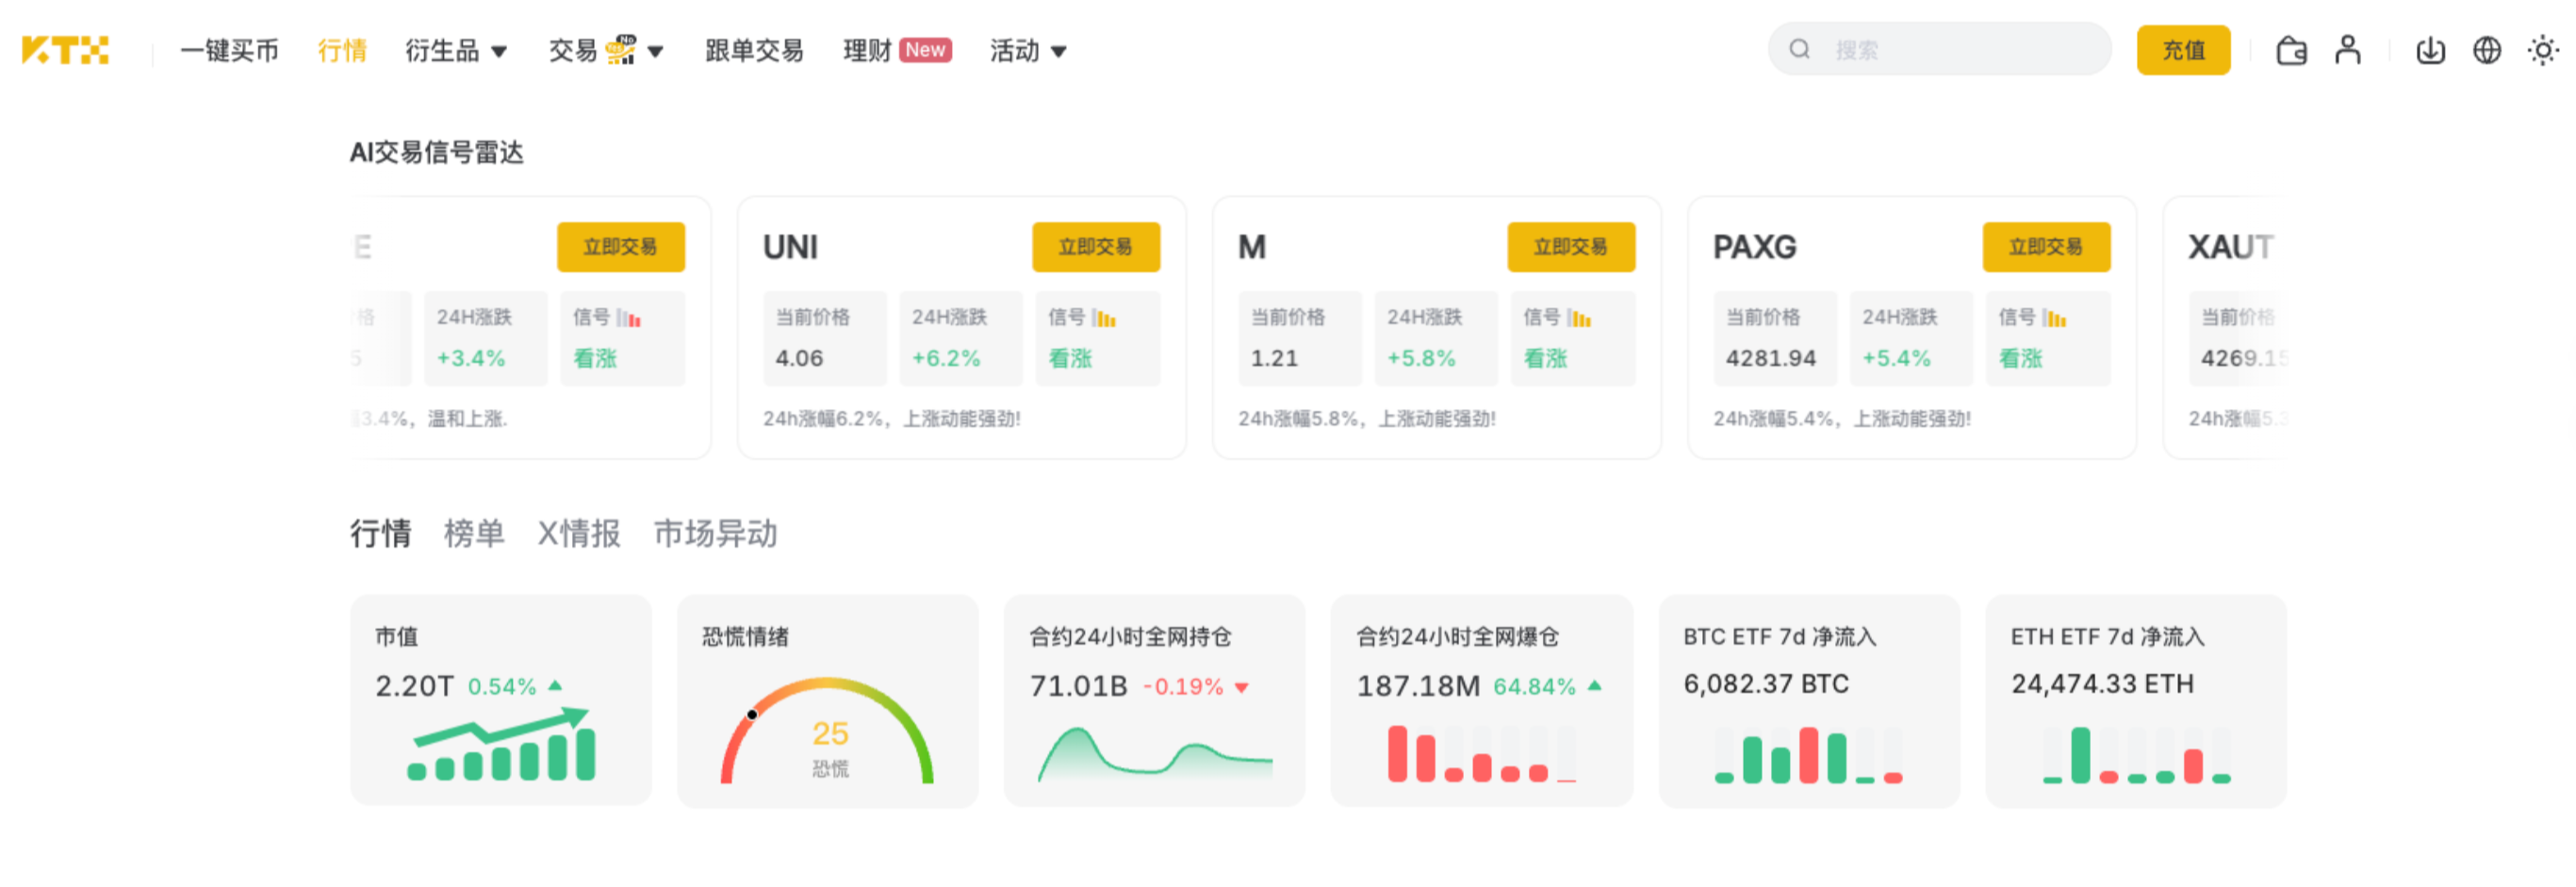
Task: Click the market cap rising bar chart
Action: pyautogui.click(x=501, y=743)
